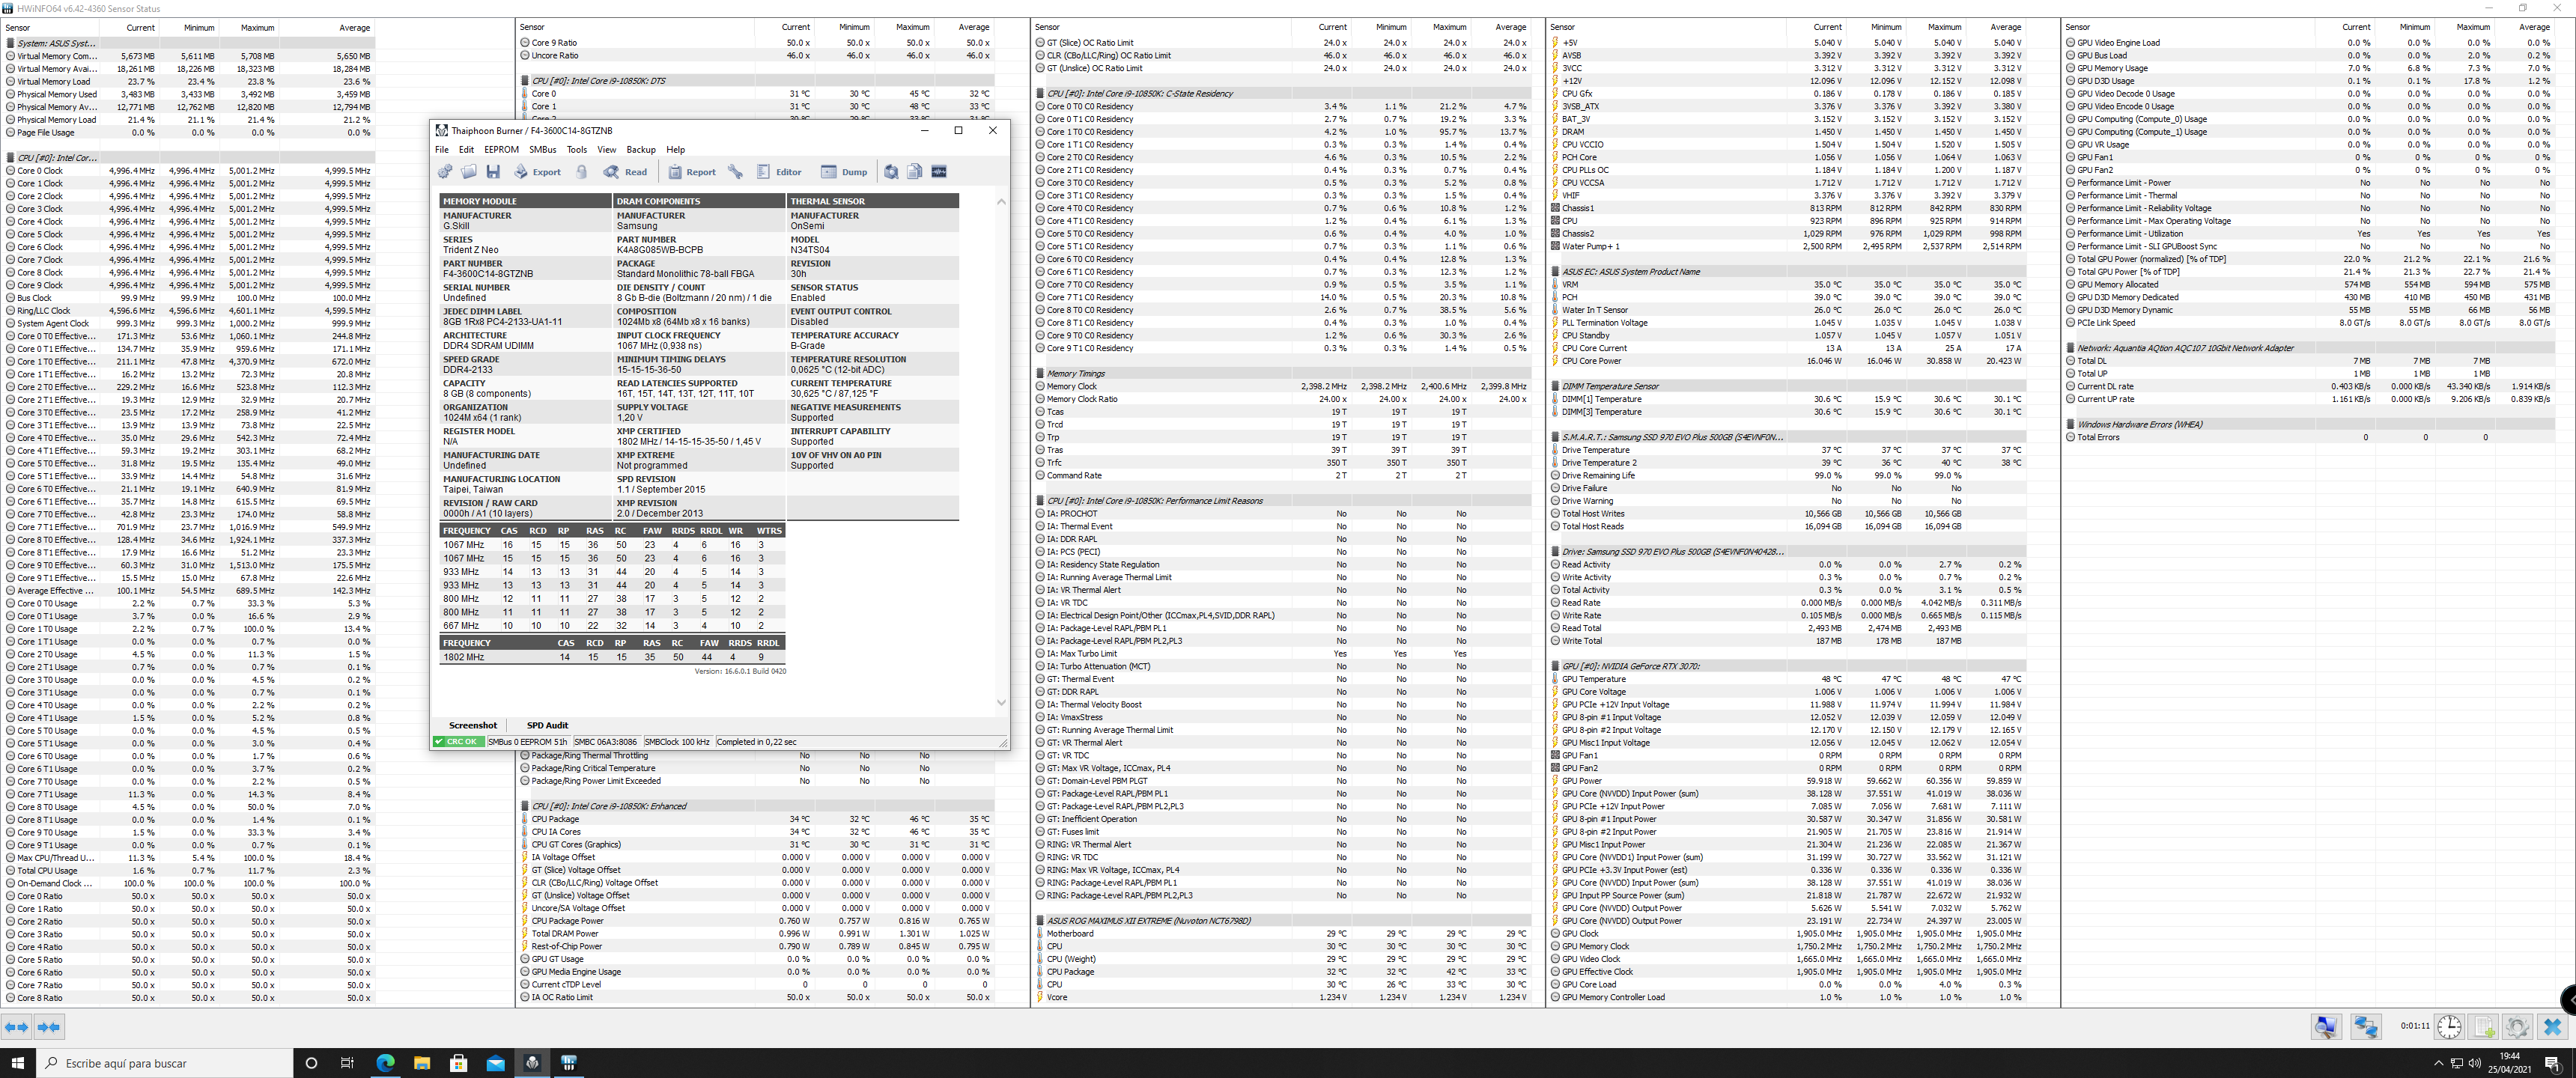Open the Edit menu in Thaiphoon Burner
Viewport: 2576px width, 1078px height.
click(x=466, y=150)
